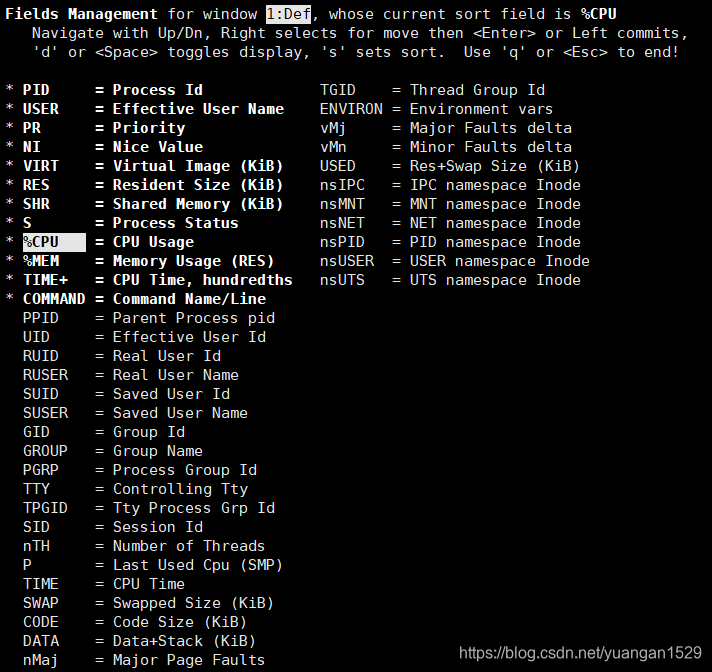Viewport: 712px width, 672px height.
Task: Click 'Process Status' description text
Action: (x=176, y=223)
